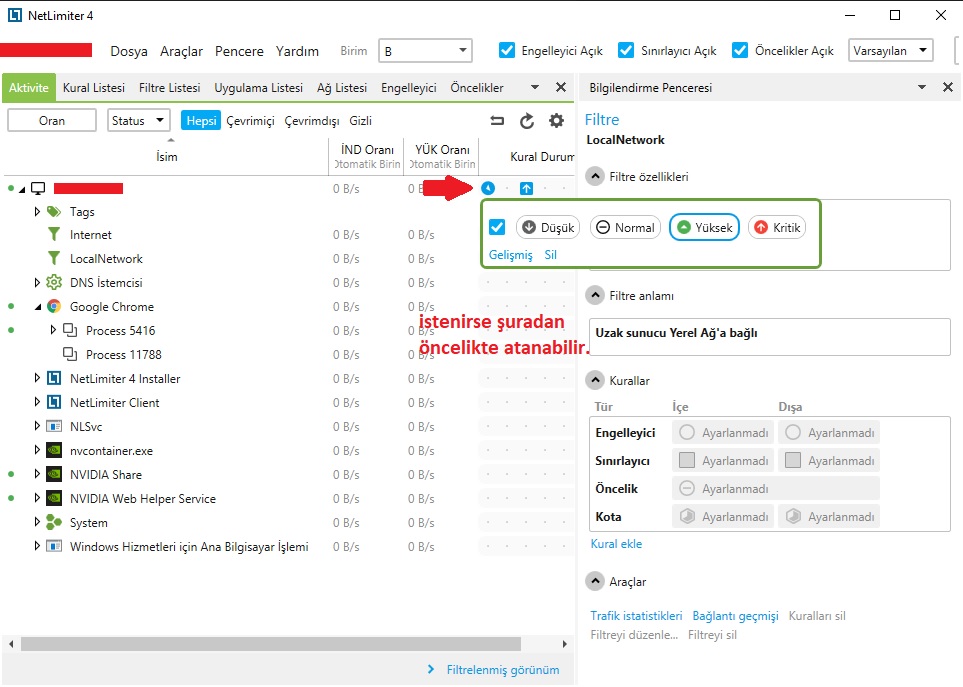Click the Google Chrome icon

tap(54, 306)
